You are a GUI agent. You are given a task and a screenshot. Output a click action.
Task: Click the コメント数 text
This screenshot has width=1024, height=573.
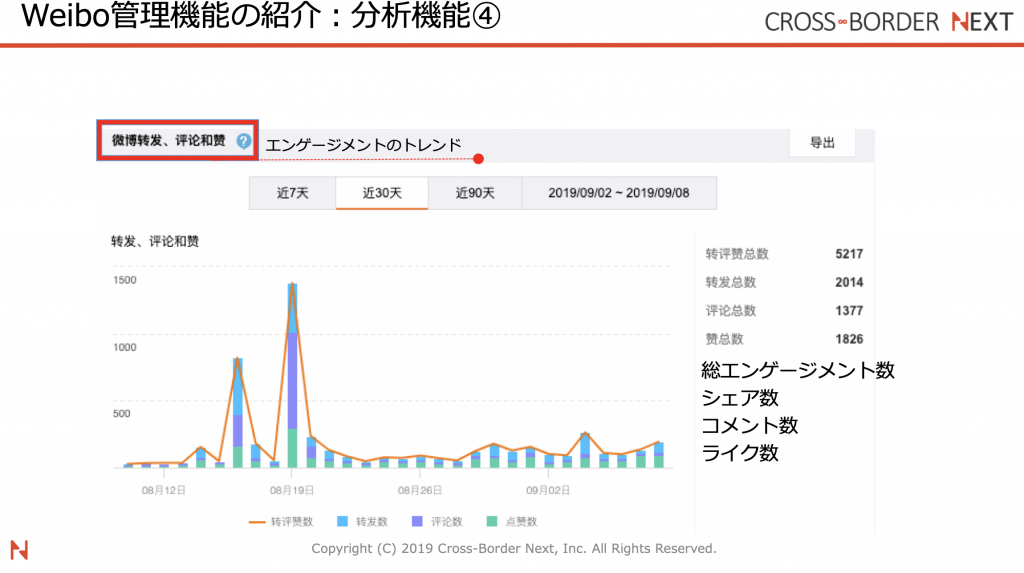[x=749, y=425]
